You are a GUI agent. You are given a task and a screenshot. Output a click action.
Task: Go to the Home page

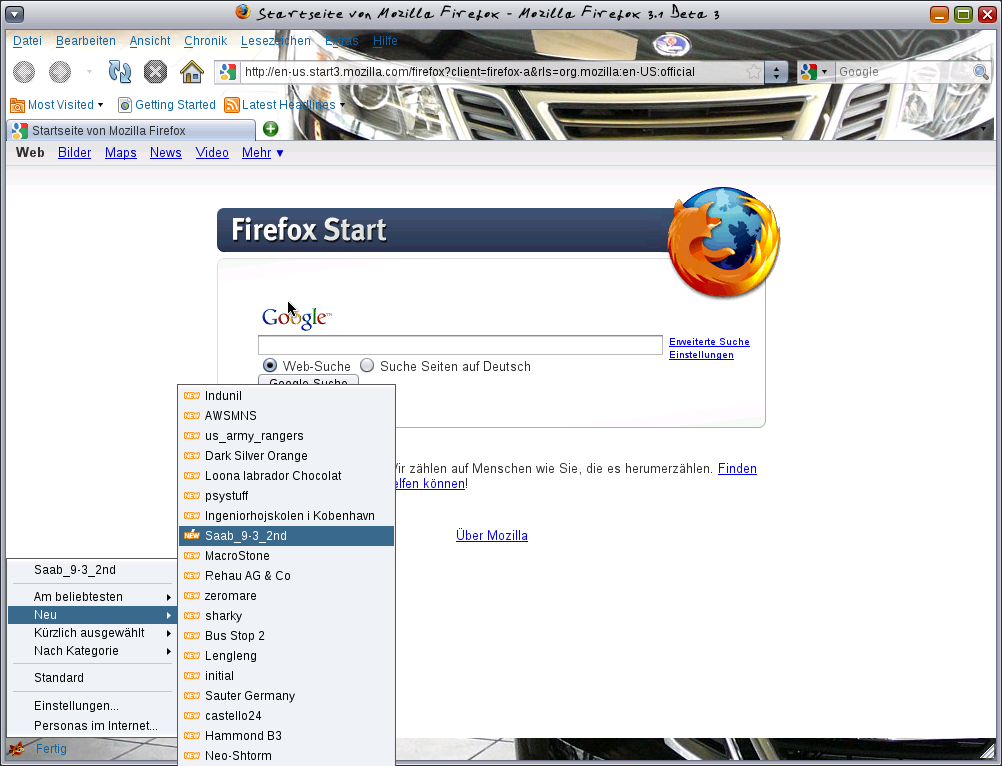(x=191, y=72)
